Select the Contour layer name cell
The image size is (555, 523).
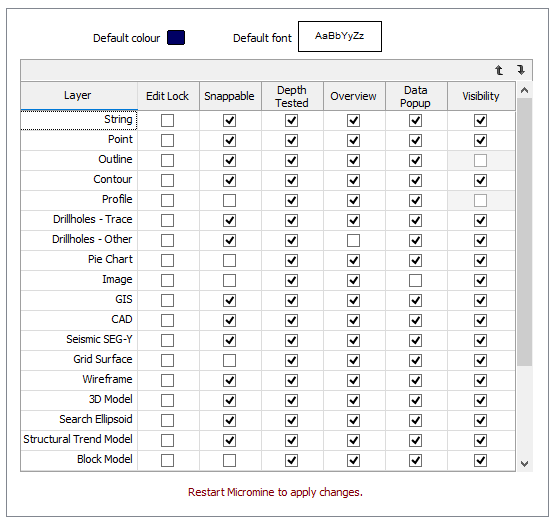pyautogui.click(x=79, y=180)
